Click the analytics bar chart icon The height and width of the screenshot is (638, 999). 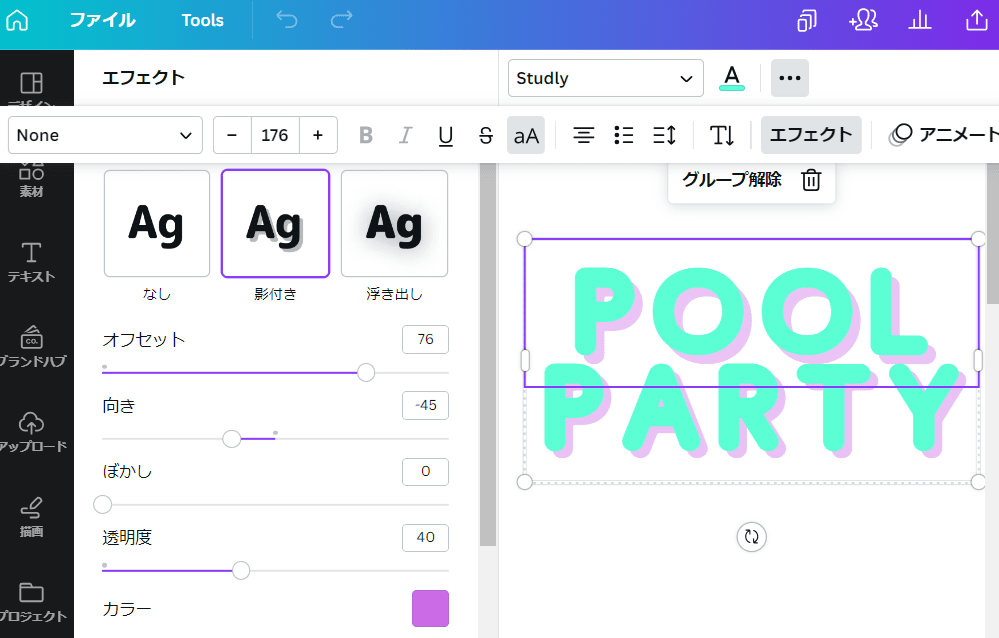(919, 20)
